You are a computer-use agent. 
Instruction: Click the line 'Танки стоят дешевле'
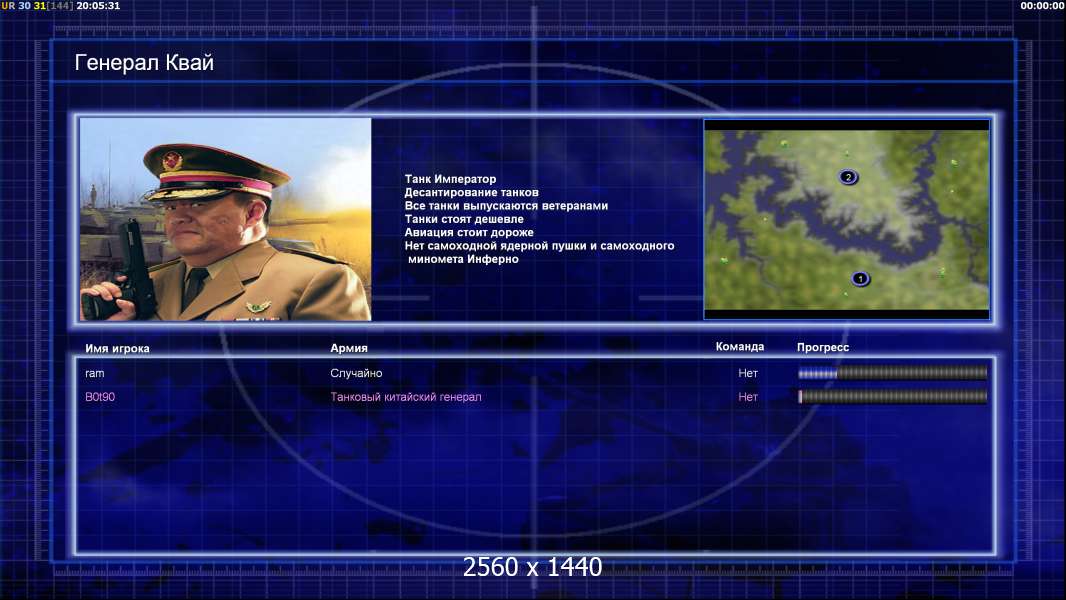[464, 219]
